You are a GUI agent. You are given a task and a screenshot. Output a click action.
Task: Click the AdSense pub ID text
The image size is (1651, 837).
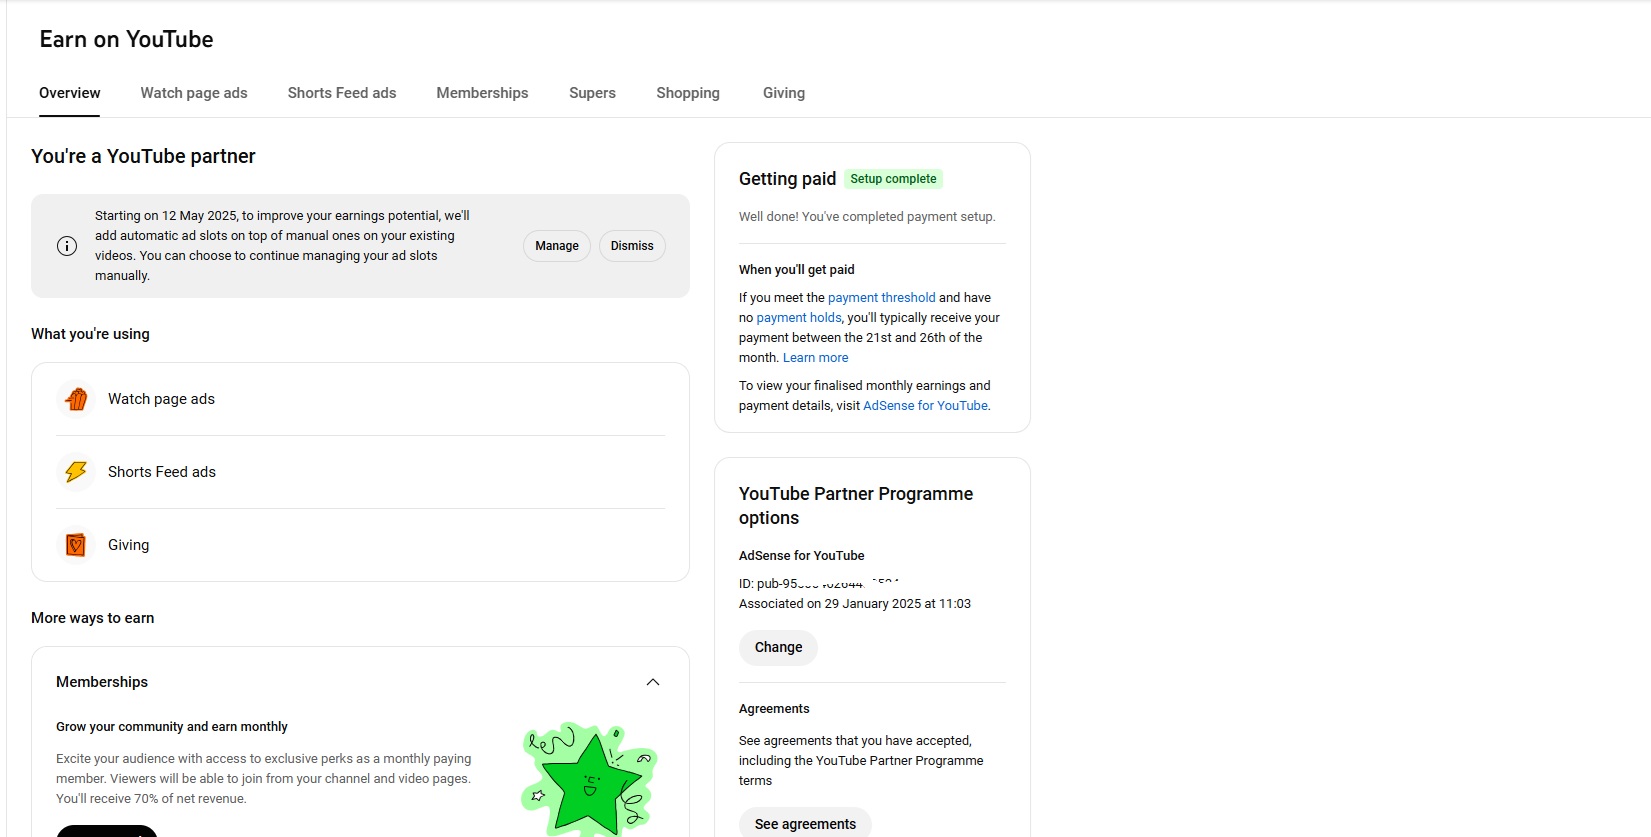(x=819, y=584)
